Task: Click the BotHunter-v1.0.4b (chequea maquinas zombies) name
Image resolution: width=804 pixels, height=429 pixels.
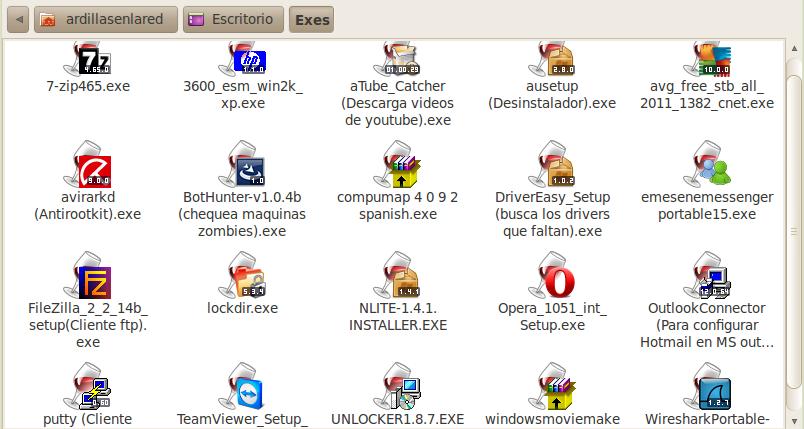Action: (243, 214)
